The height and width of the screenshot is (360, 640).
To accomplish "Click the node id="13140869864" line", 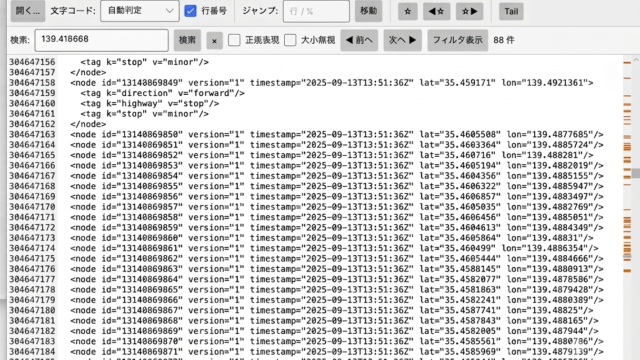I will click(337, 279).
